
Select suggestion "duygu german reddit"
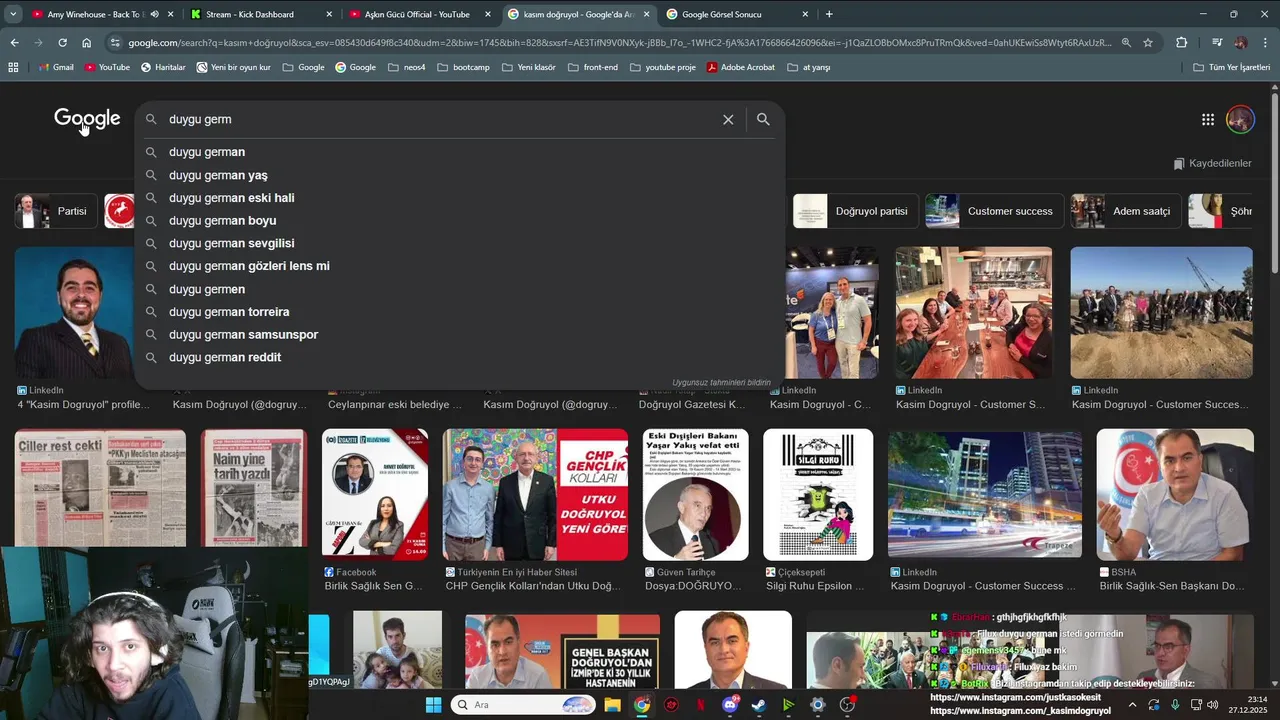tap(460, 357)
